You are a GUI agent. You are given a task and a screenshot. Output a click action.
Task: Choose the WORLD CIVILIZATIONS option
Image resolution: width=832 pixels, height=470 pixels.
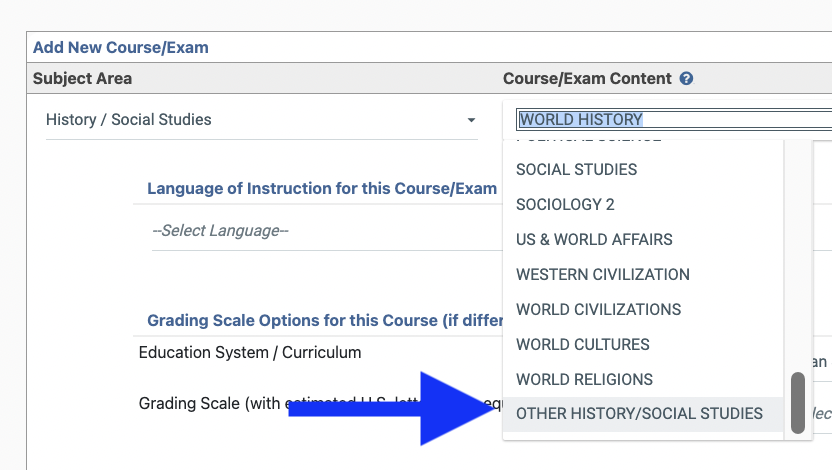[x=598, y=310]
